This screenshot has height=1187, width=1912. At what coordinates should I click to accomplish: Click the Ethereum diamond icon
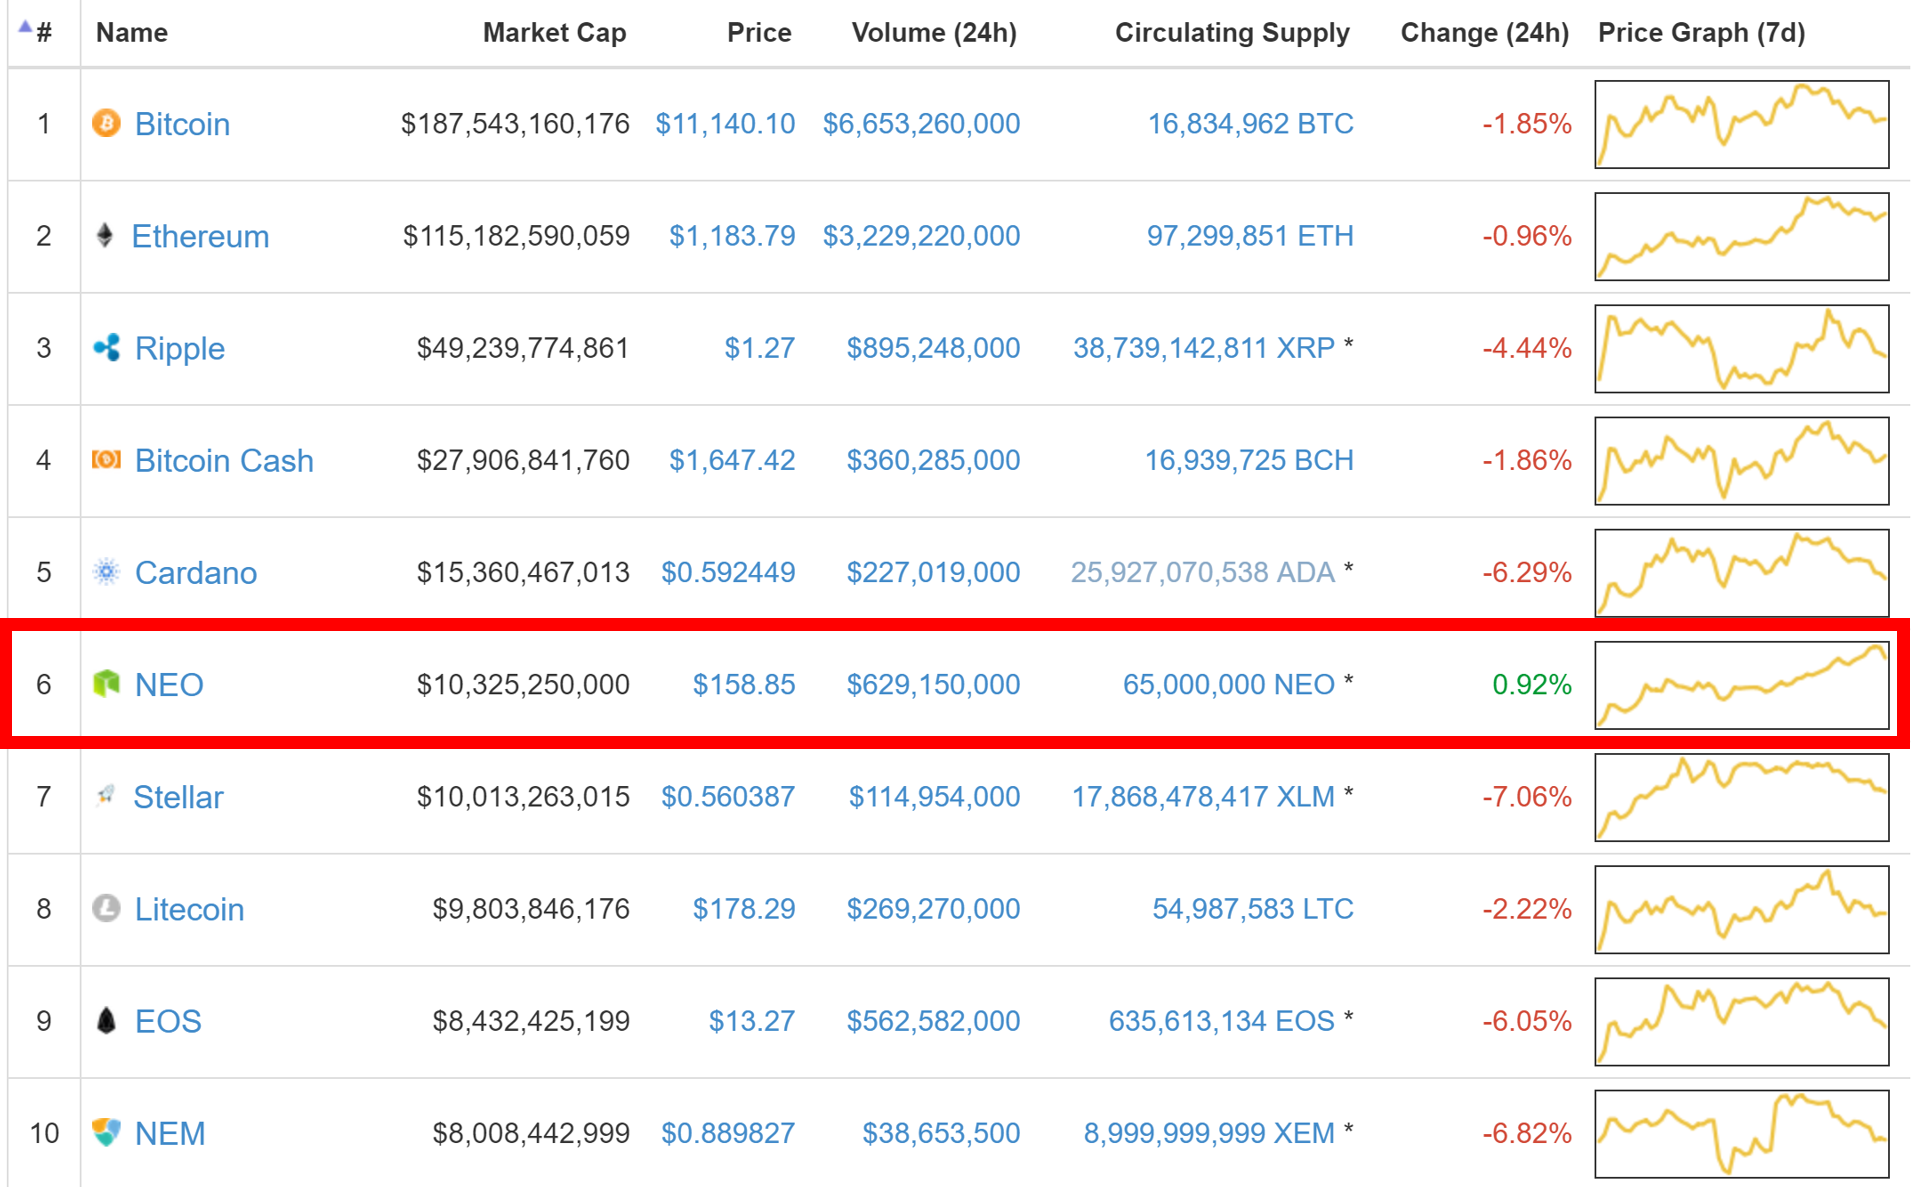(x=105, y=235)
